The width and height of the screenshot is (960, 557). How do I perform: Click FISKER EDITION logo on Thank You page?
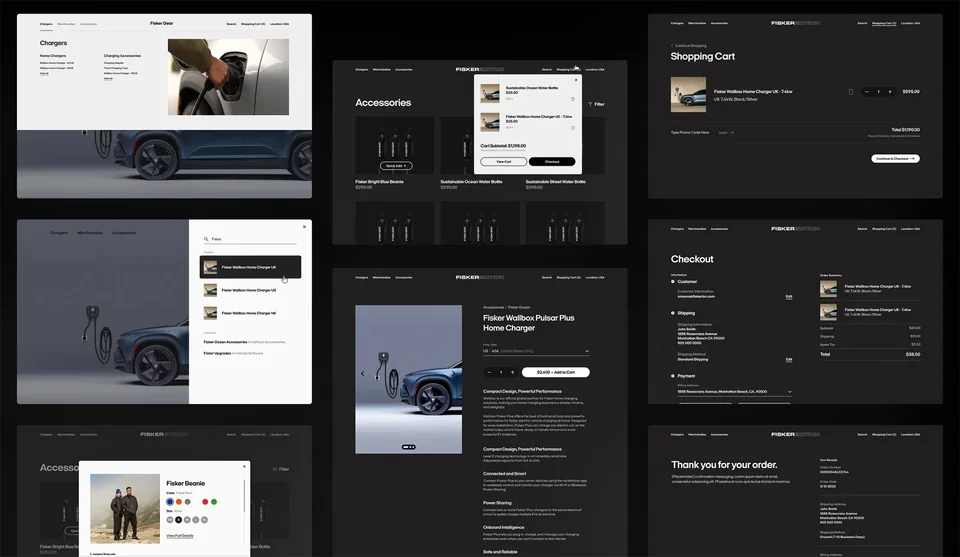tap(795, 435)
